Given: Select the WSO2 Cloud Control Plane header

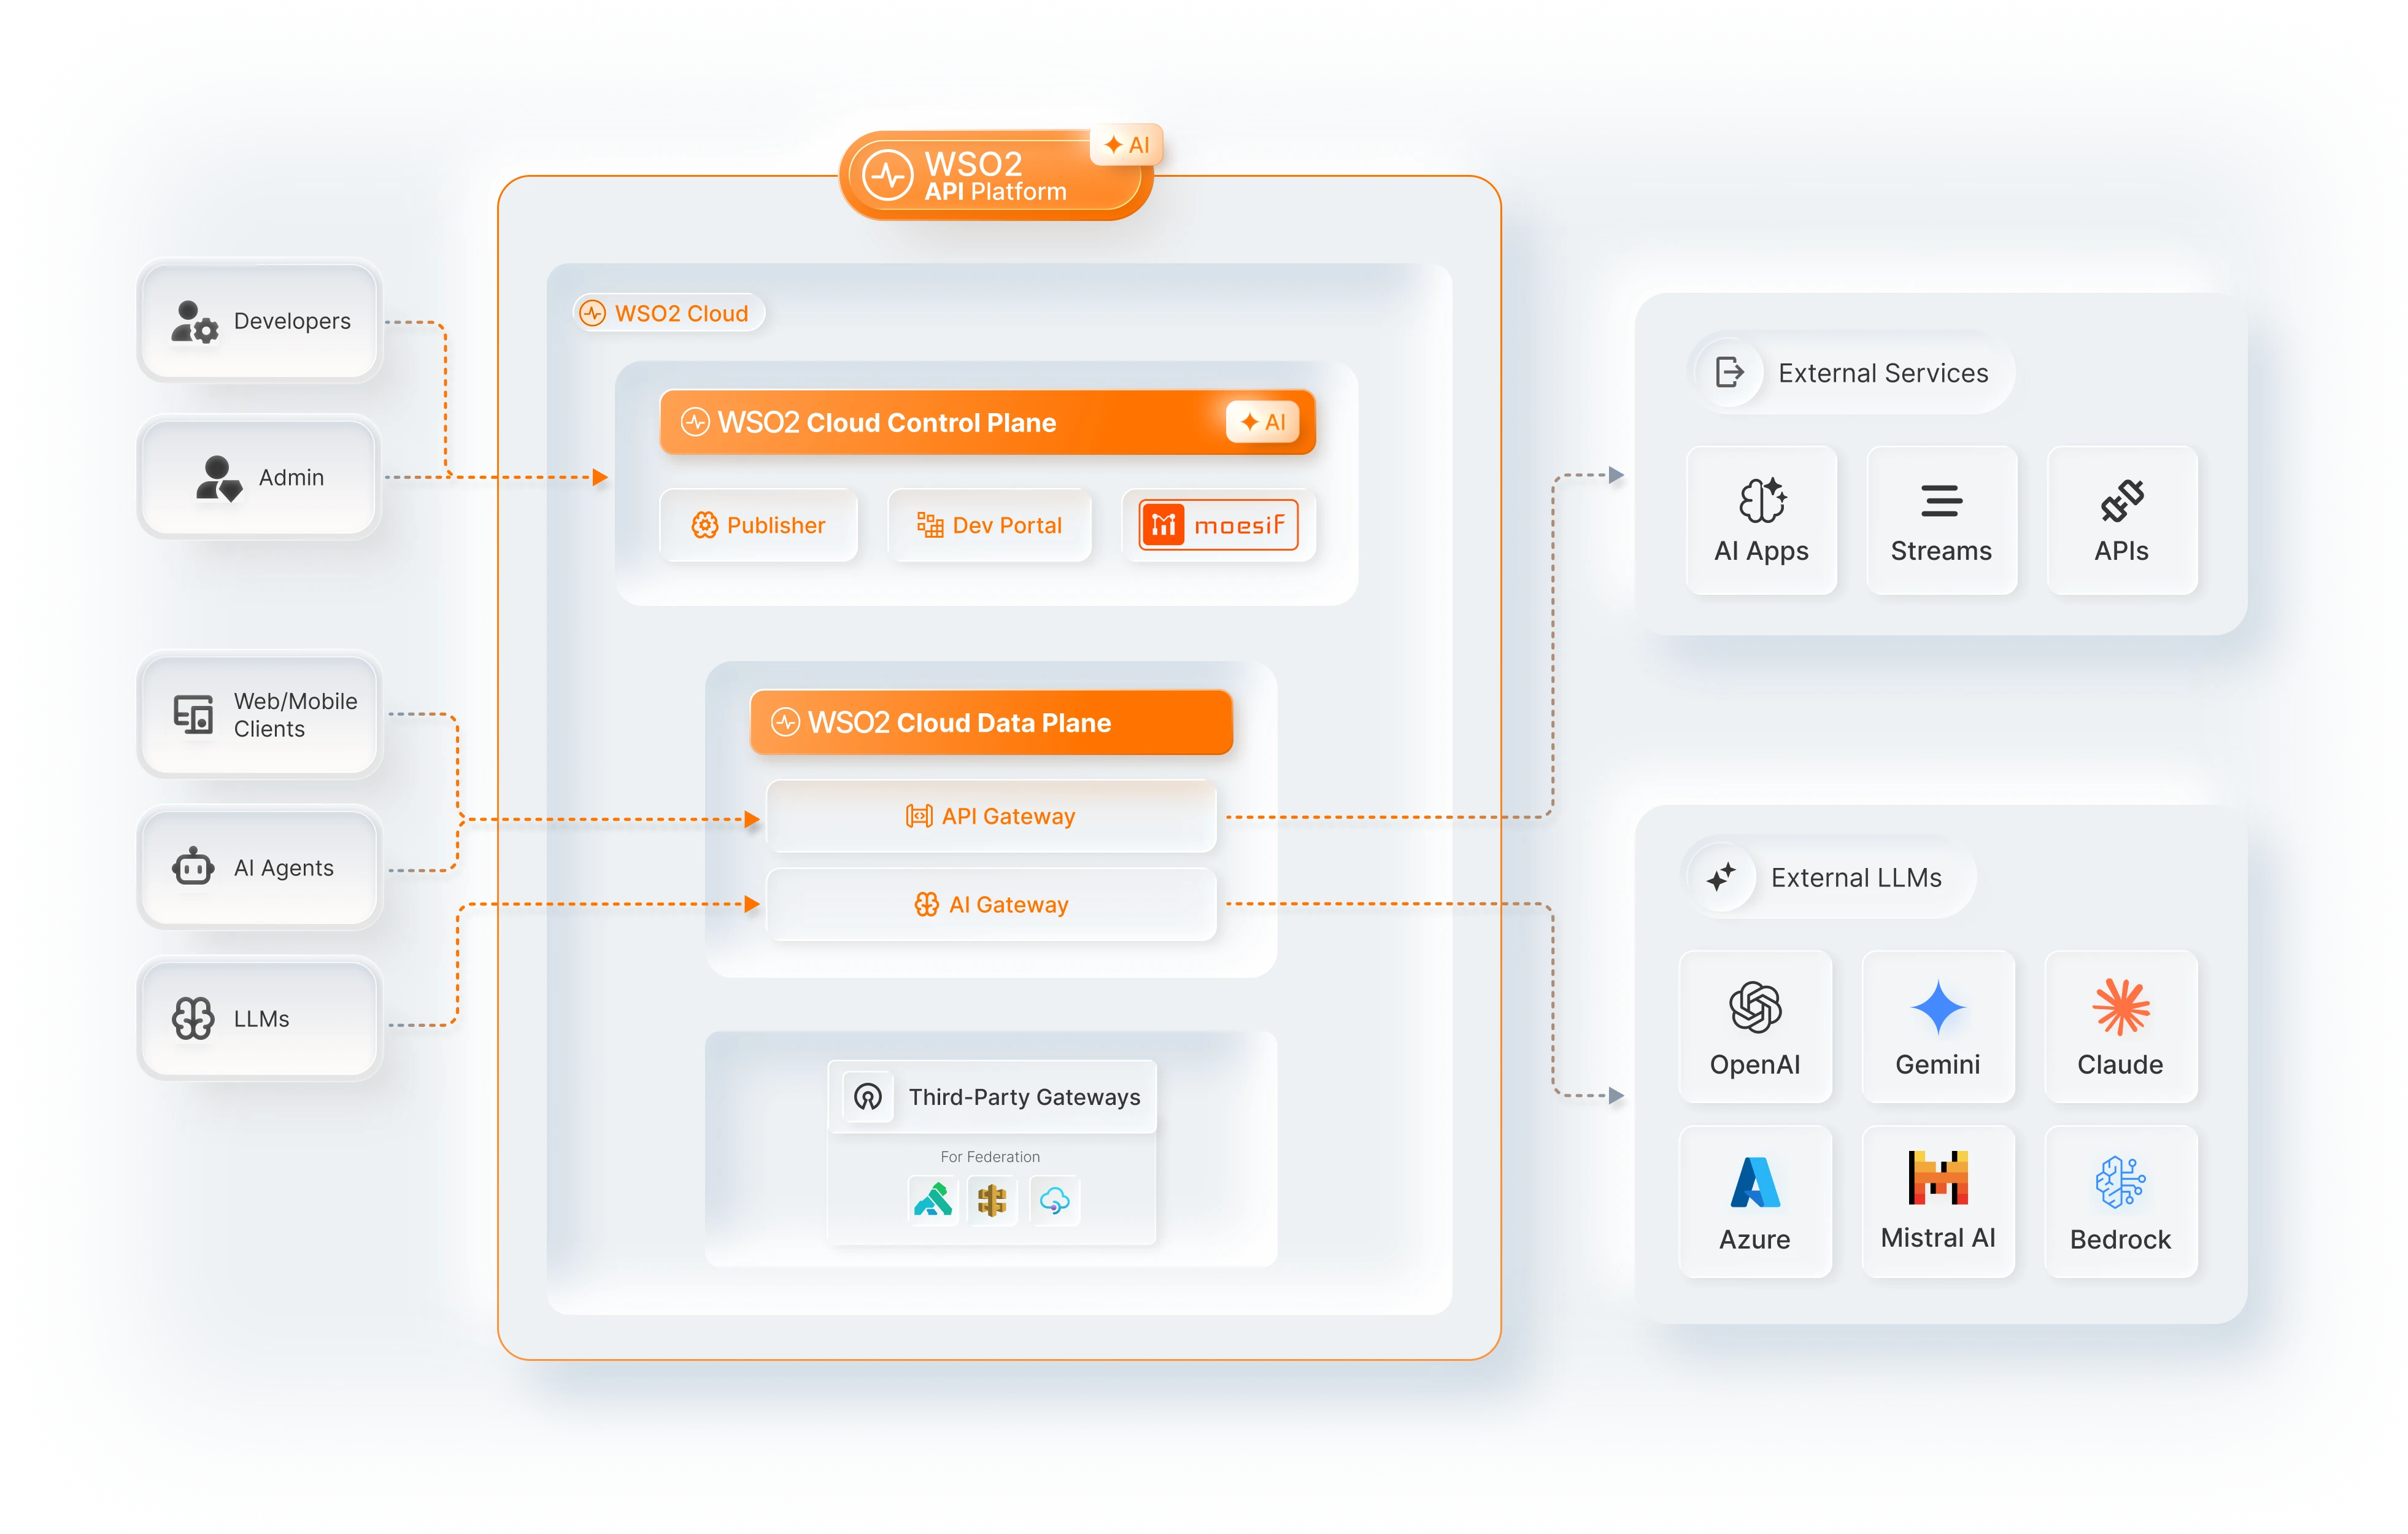Looking at the screenshot, I should [987, 422].
